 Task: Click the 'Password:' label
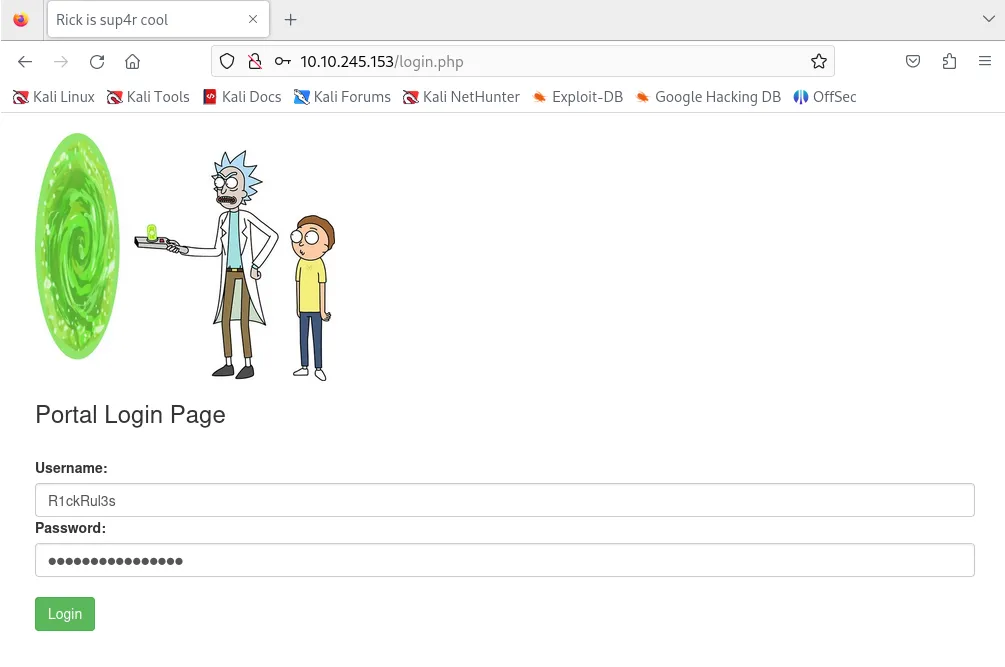71,528
